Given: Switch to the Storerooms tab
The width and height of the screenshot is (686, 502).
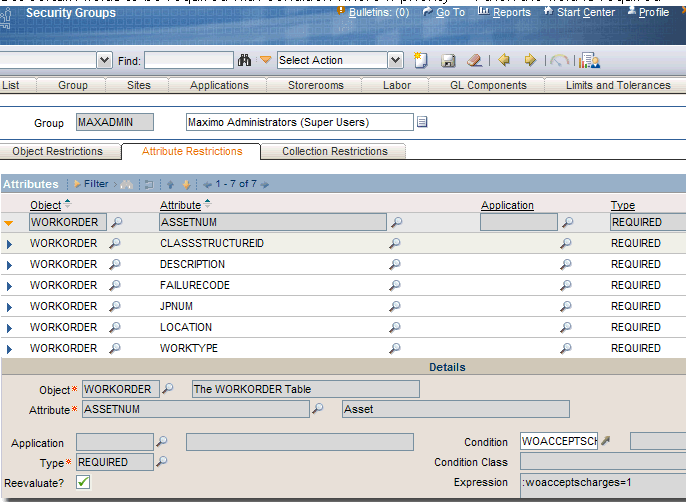Looking at the screenshot, I should (x=315, y=85).
